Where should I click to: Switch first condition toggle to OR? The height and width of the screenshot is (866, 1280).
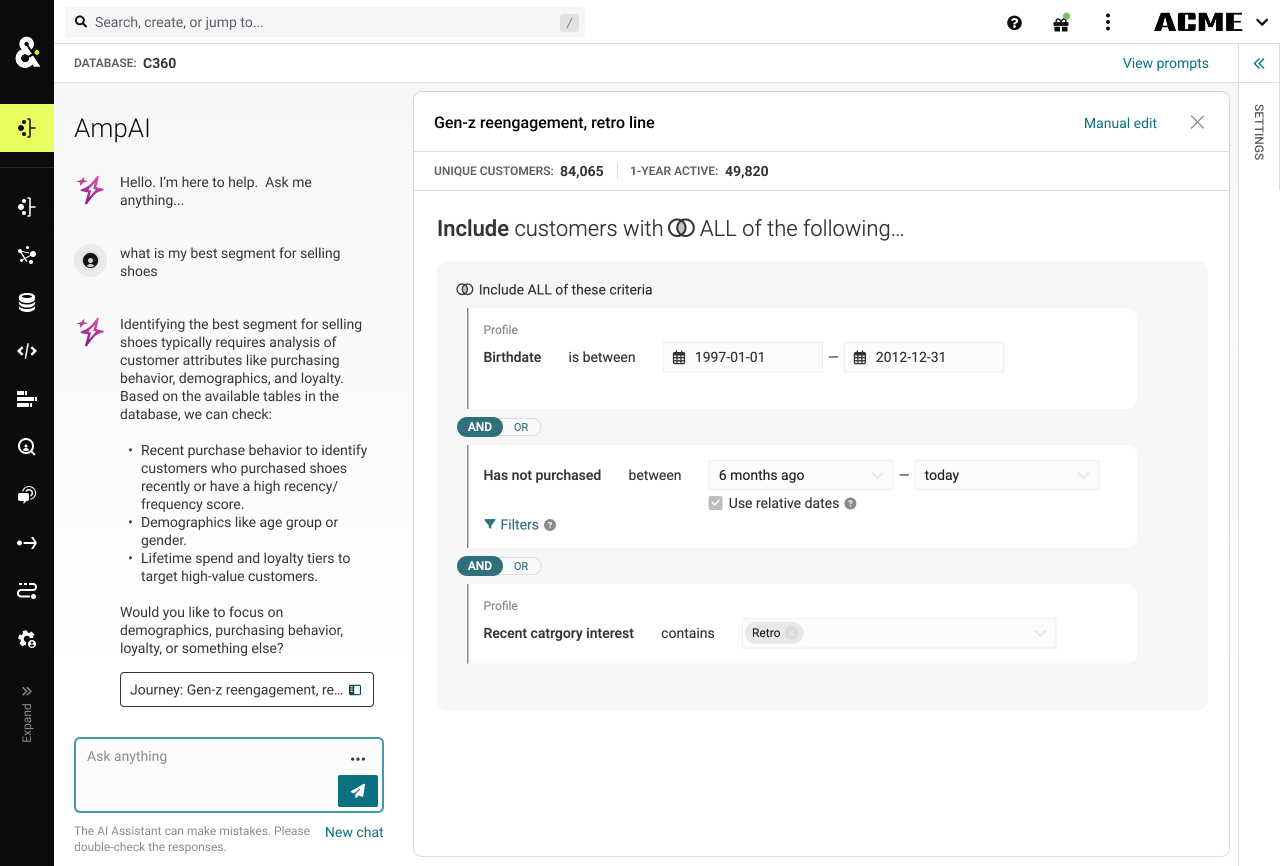point(521,427)
